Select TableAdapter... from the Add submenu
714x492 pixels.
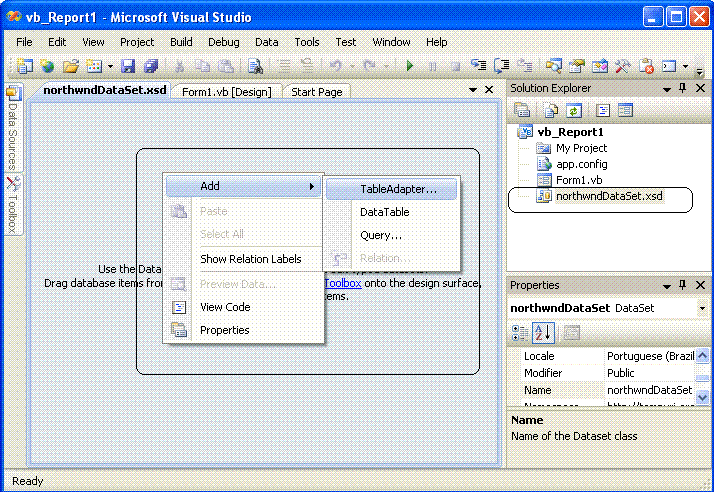coord(392,189)
